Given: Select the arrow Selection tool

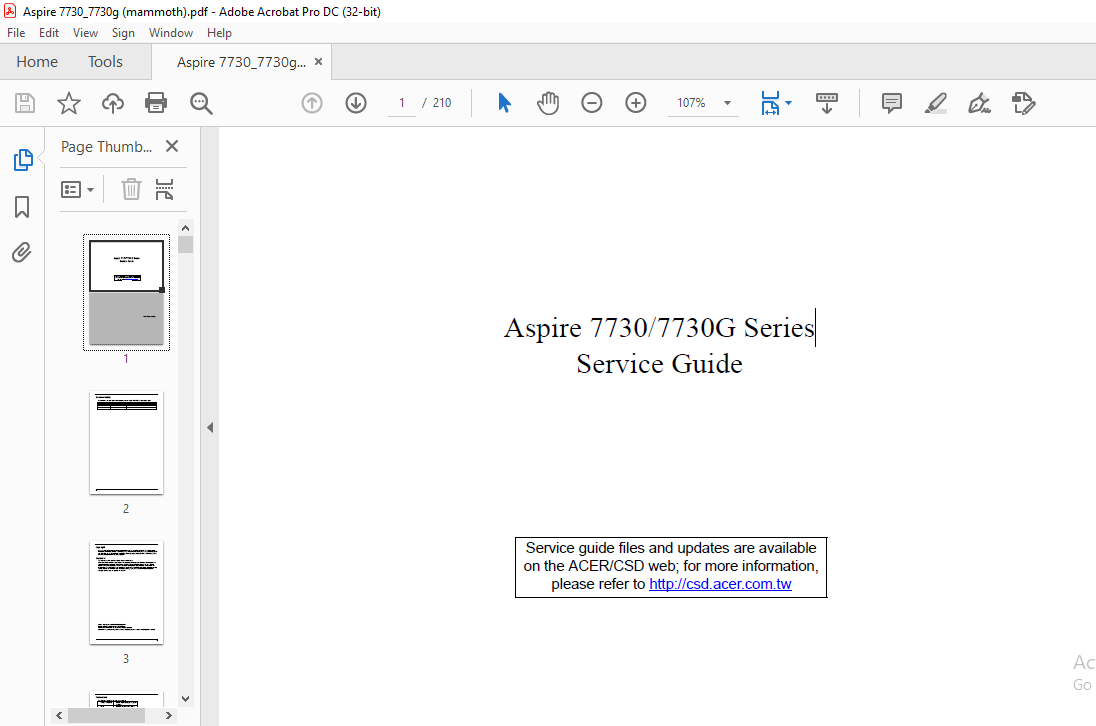Looking at the screenshot, I should click(504, 103).
